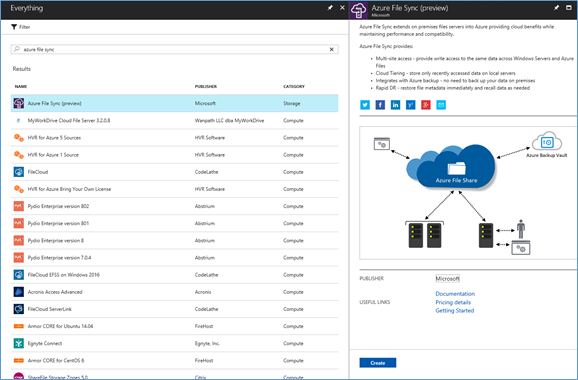Click the Pydio Enterprise version 7.0.4 icon
The height and width of the screenshot is (380, 578).
[x=19, y=258]
